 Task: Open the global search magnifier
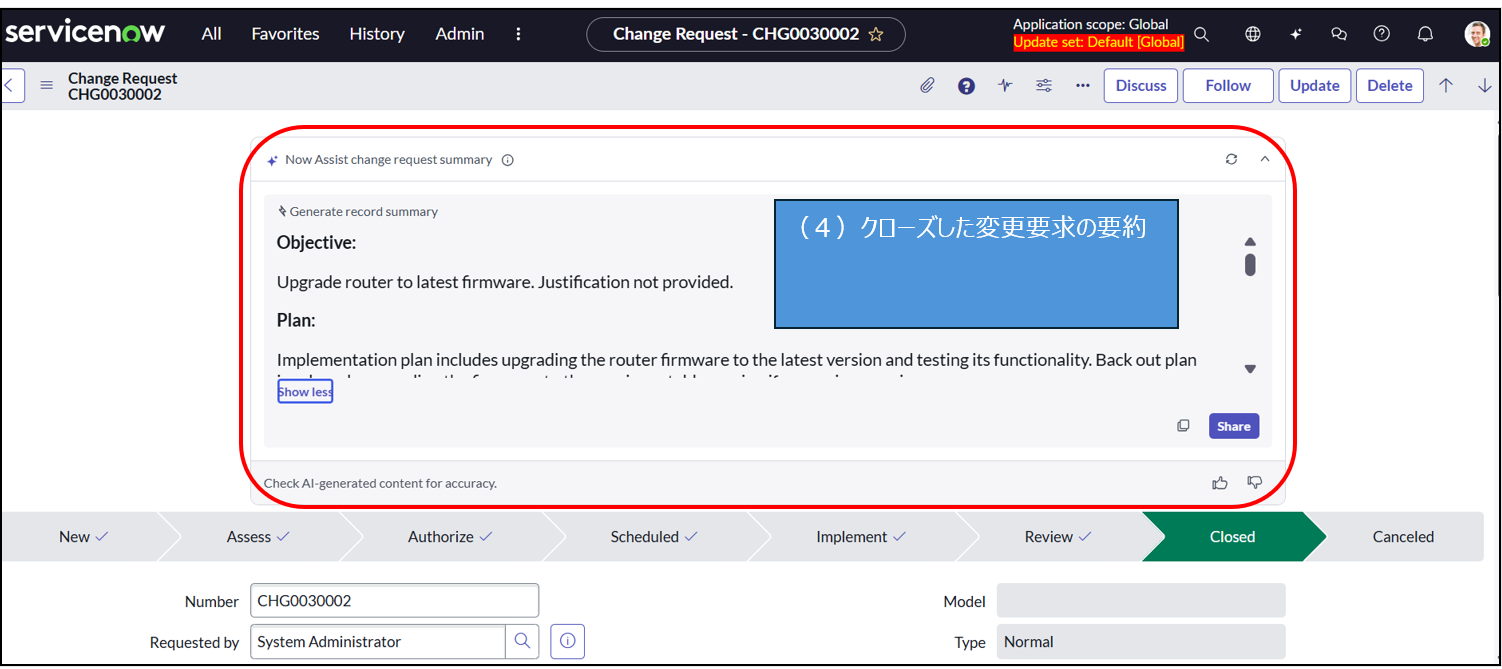click(x=1202, y=34)
